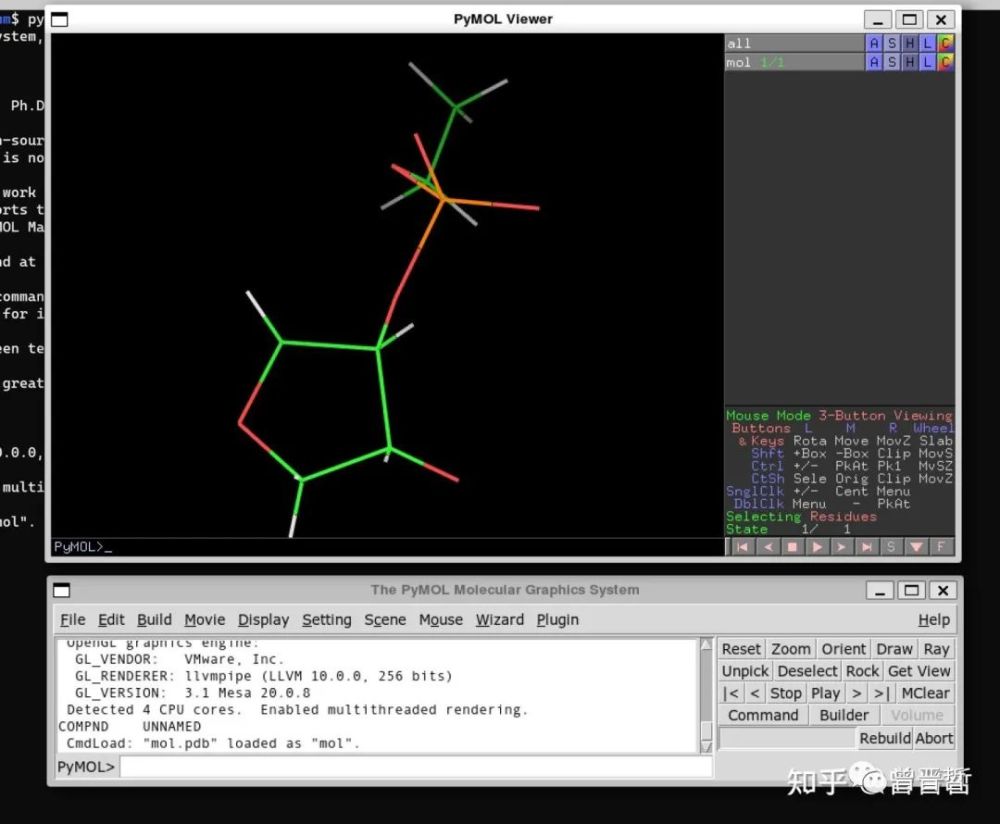This screenshot has width=1000, height=824.
Task: Toggle the Rock button
Action: (x=862, y=671)
